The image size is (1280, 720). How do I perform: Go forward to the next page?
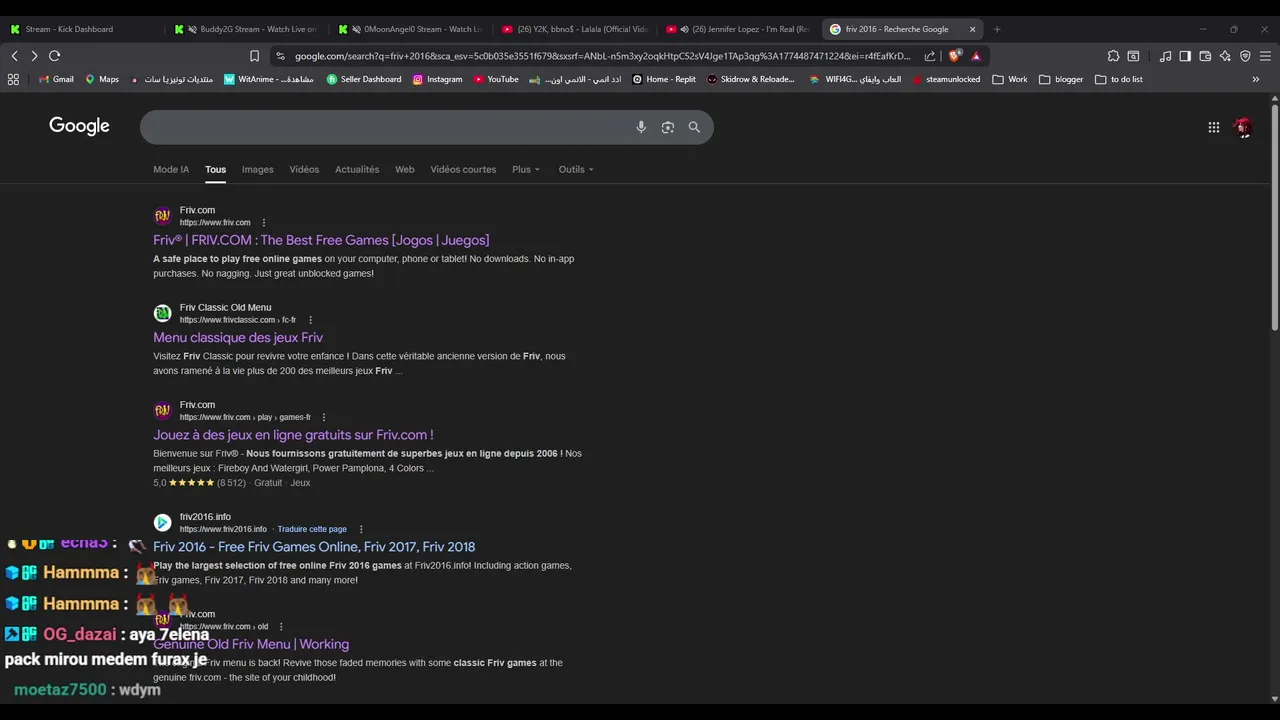[34, 56]
